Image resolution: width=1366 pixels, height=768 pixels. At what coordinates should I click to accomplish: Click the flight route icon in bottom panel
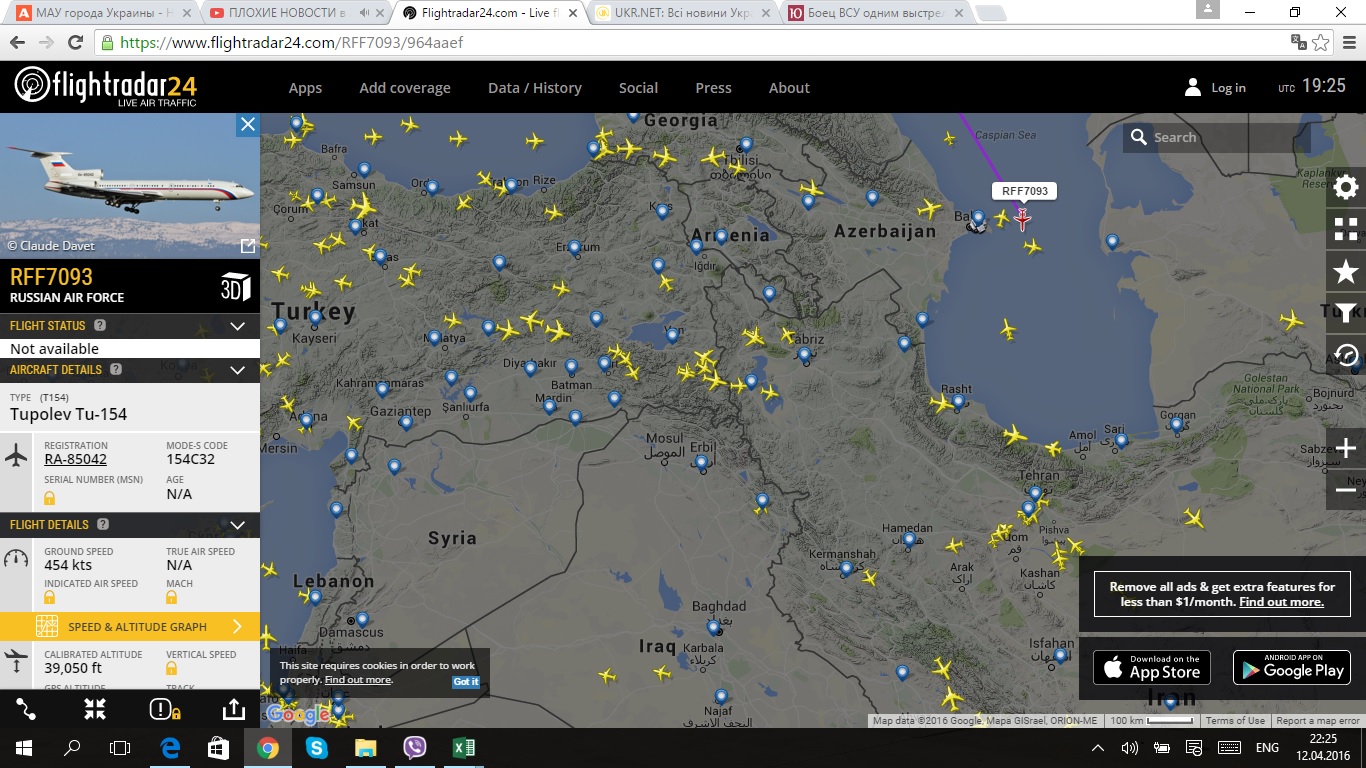27,709
